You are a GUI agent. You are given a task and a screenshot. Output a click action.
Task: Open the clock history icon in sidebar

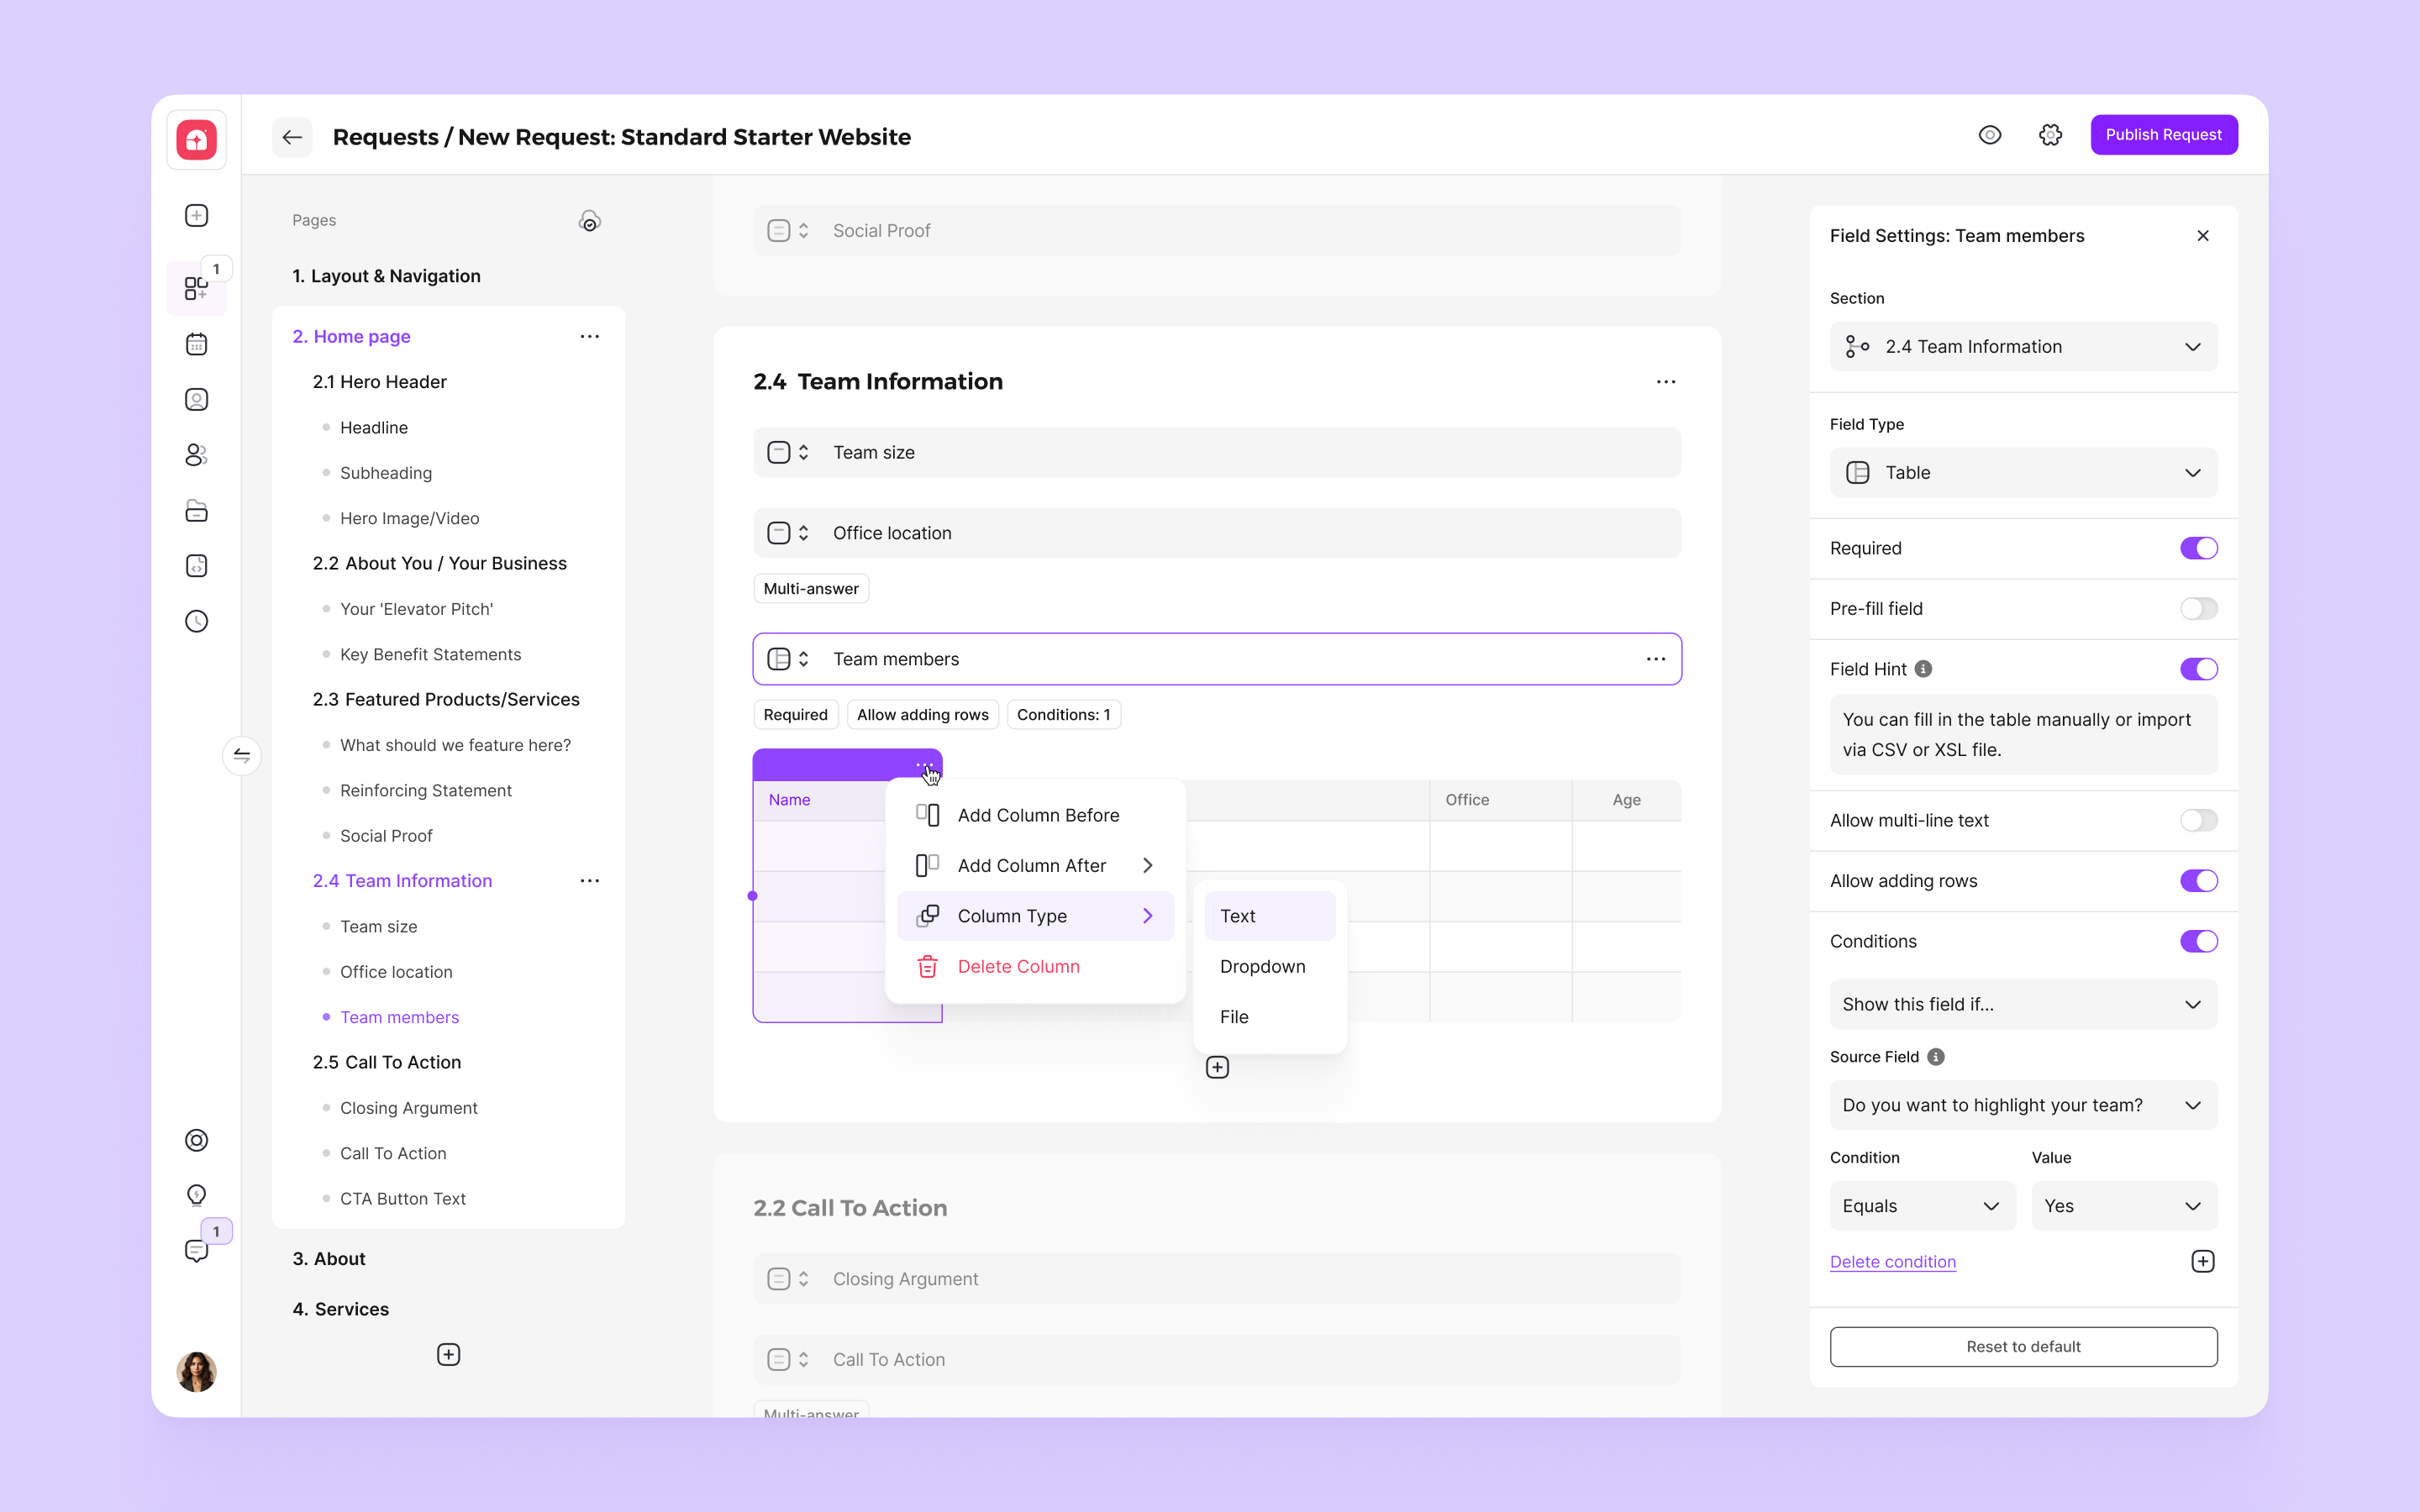coord(197,621)
